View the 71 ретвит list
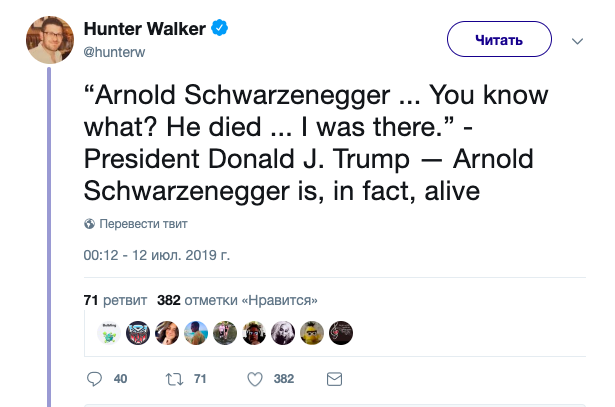The image size is (615, 407). [115, 300]
